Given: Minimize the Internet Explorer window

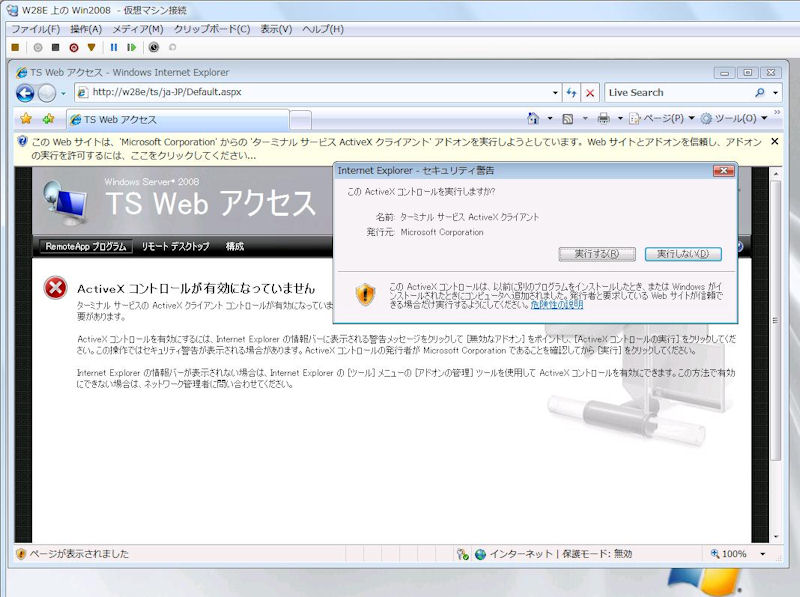Looking at the screenshot, I should [724, 73].
